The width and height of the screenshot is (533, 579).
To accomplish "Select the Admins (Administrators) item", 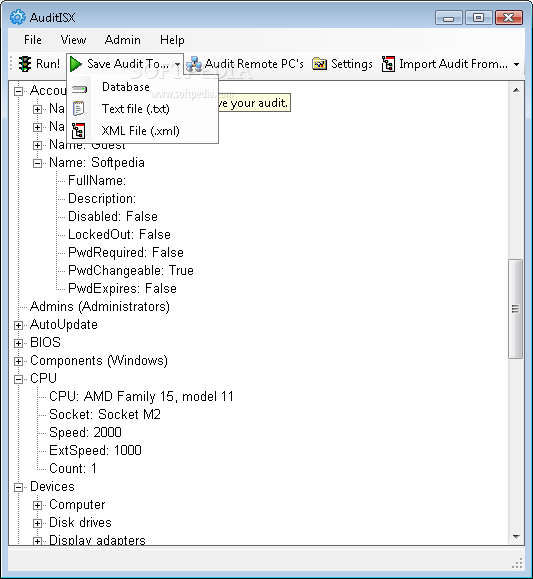I will pos(100,306).
